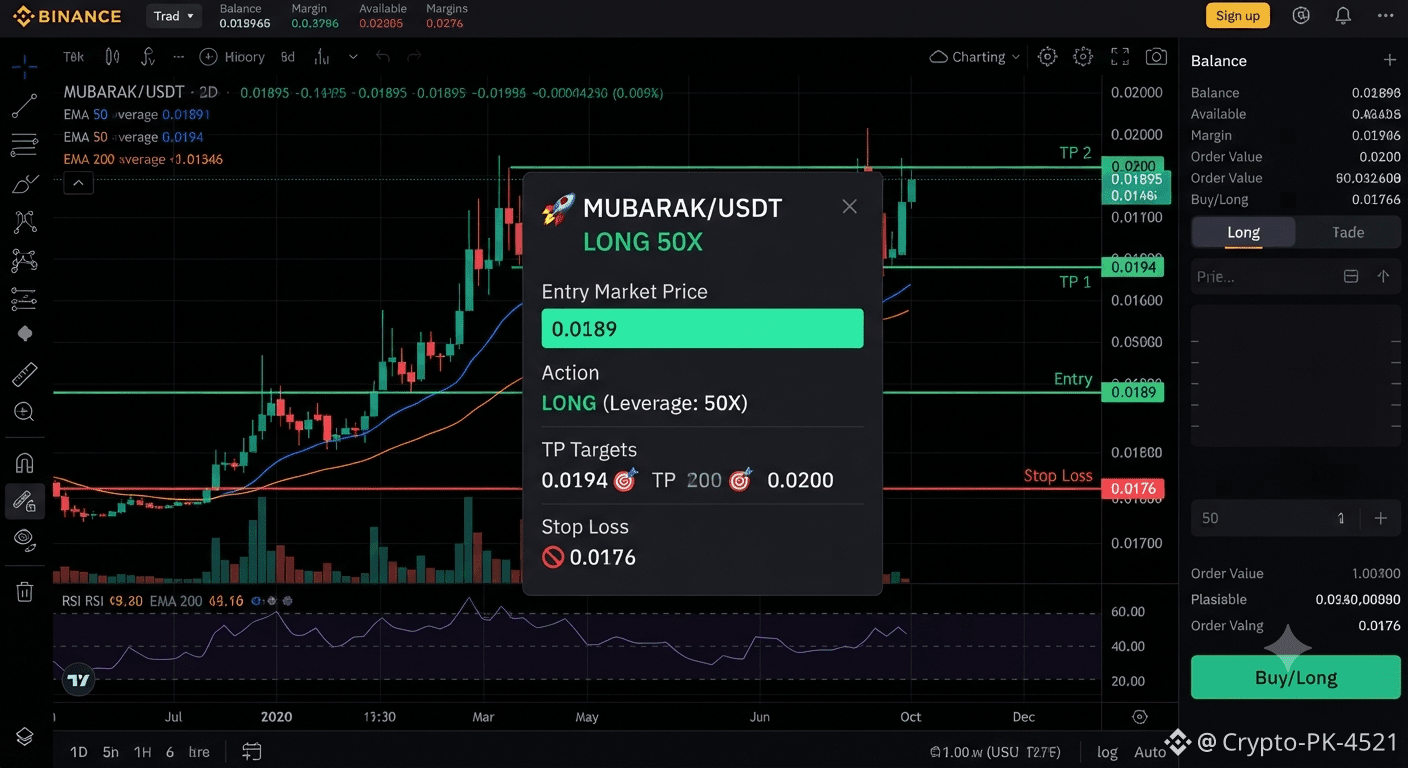Click the Sign up button
Screen dimensions: 1408x768
point(1238,16)
